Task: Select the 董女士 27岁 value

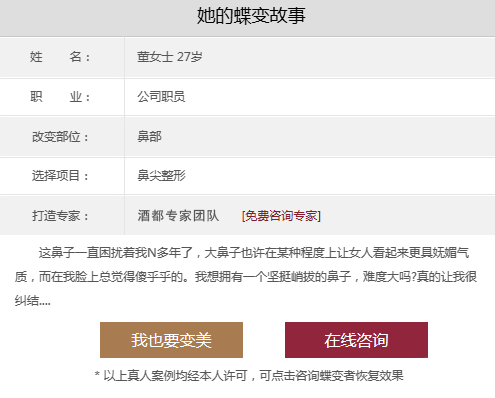Action: pos(170,57)
